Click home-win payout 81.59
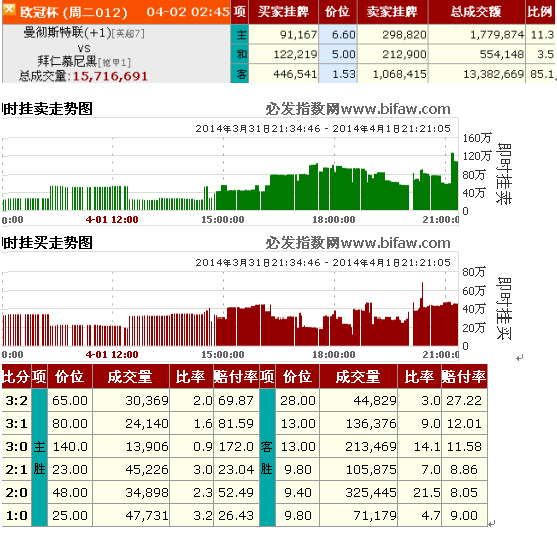This screenshot has width=557, height=533. [236, 424]
